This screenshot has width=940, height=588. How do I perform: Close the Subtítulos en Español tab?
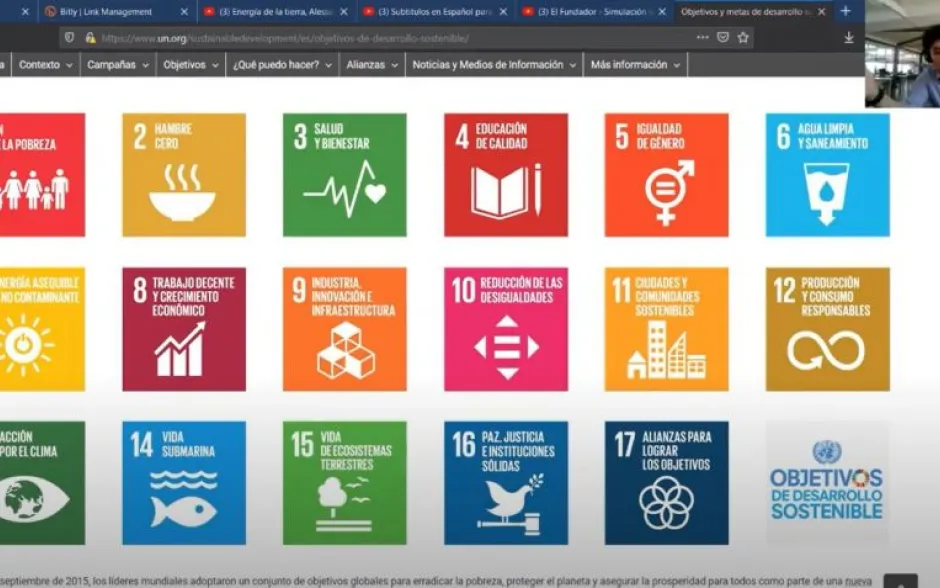click(x=503, y=11)
